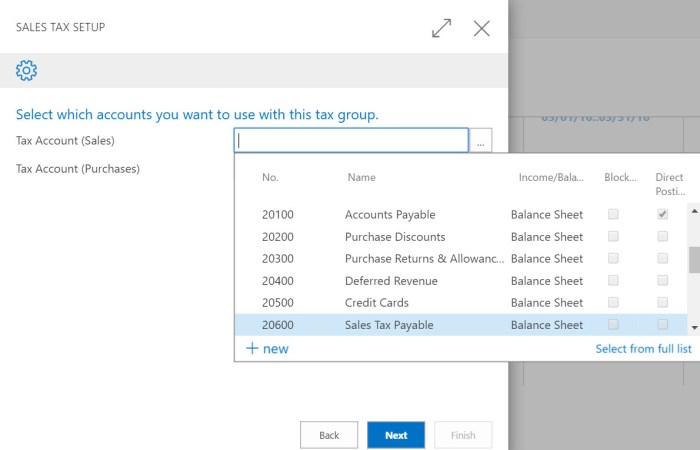Click the settings gear icon
Viewport: 700px width, 450px height.
27,70
